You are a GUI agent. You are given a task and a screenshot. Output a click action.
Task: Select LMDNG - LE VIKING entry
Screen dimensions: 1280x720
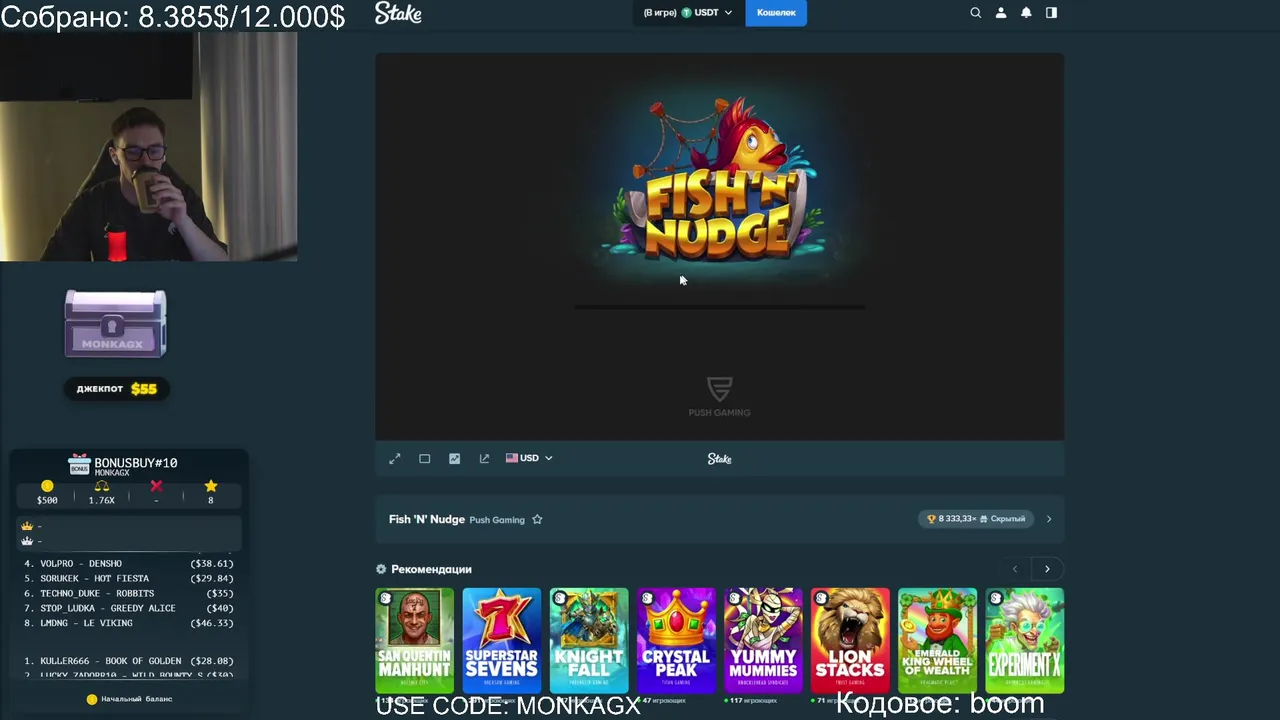click(x=129, y=623)
